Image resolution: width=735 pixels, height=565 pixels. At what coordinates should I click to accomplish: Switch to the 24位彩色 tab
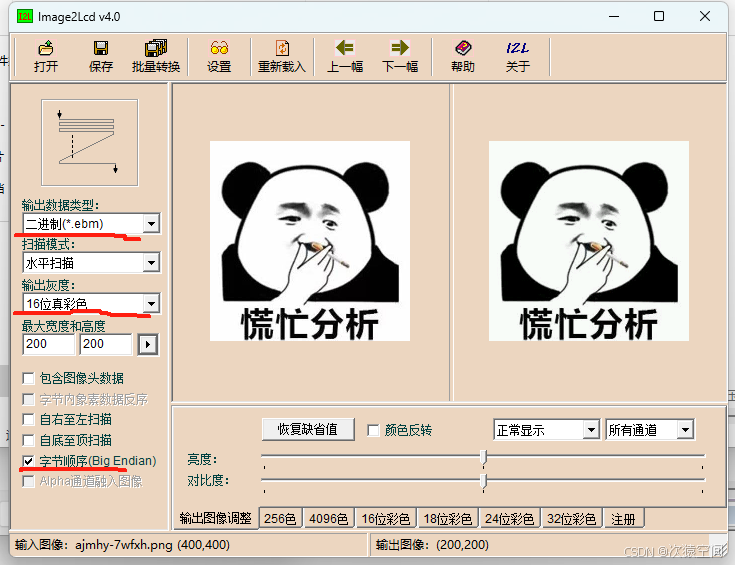click(509, 519)
